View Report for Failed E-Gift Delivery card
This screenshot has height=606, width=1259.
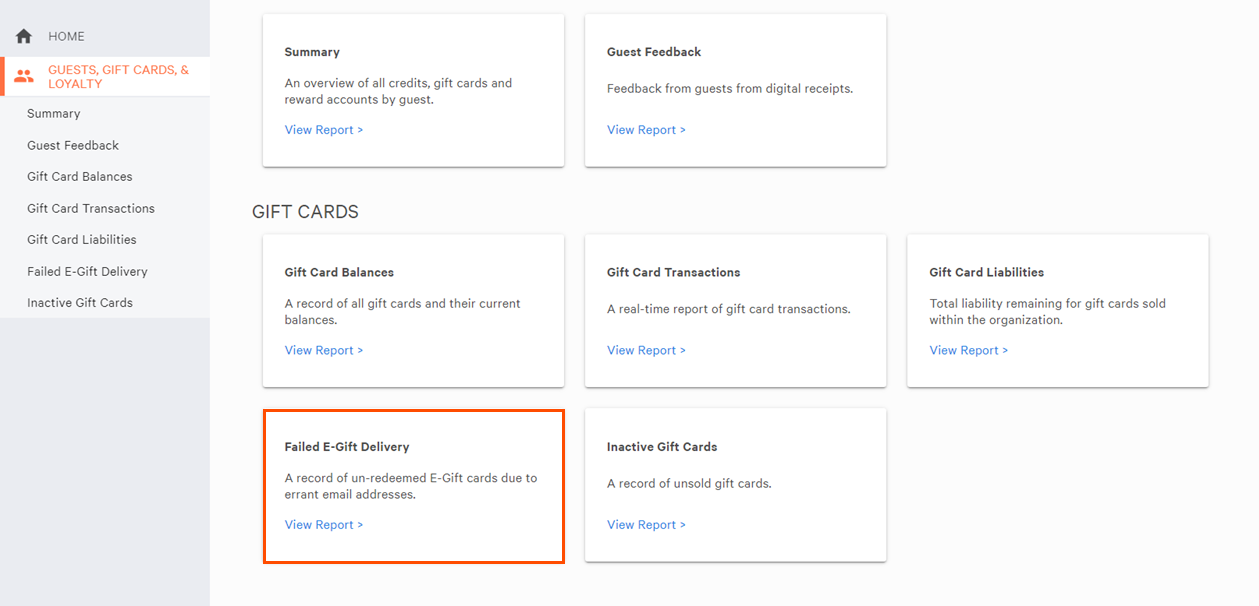(324, 525)
